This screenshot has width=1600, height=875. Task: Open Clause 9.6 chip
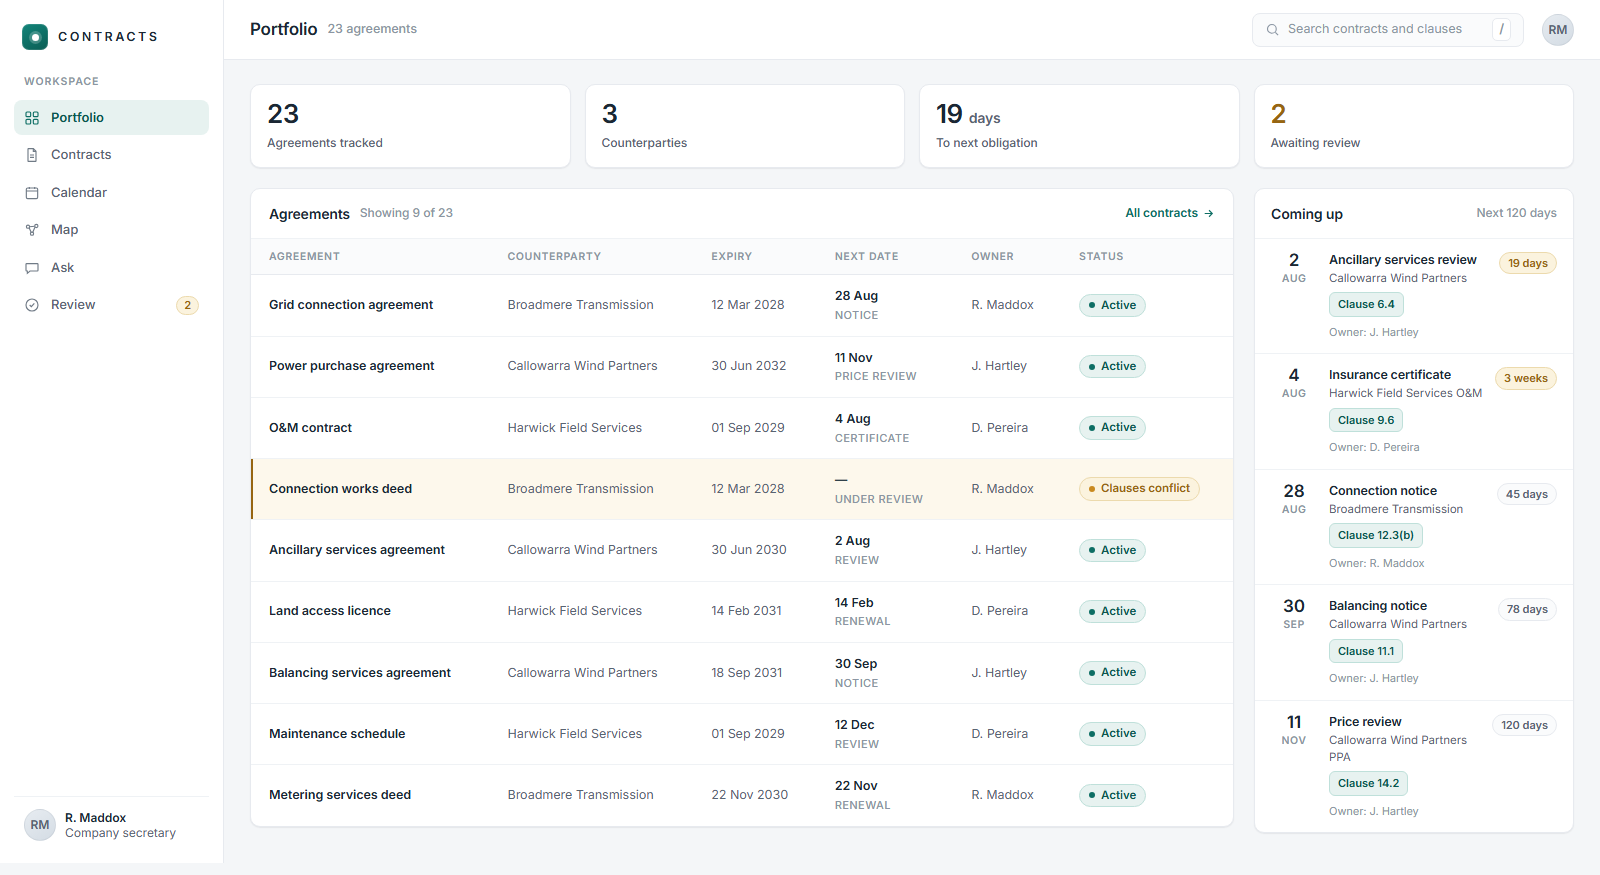(1366, 420)
